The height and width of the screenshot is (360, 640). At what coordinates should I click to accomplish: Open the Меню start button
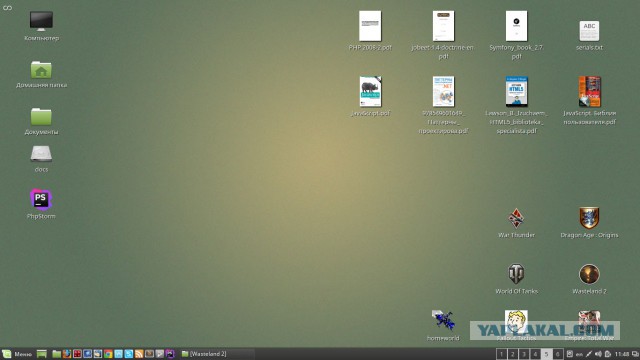(x=17, y=354)
